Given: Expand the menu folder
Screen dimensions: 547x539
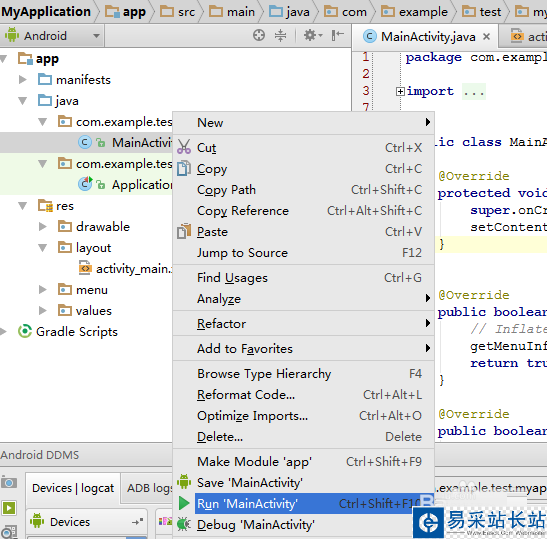Looking at the screenshot, I should 43,290.
